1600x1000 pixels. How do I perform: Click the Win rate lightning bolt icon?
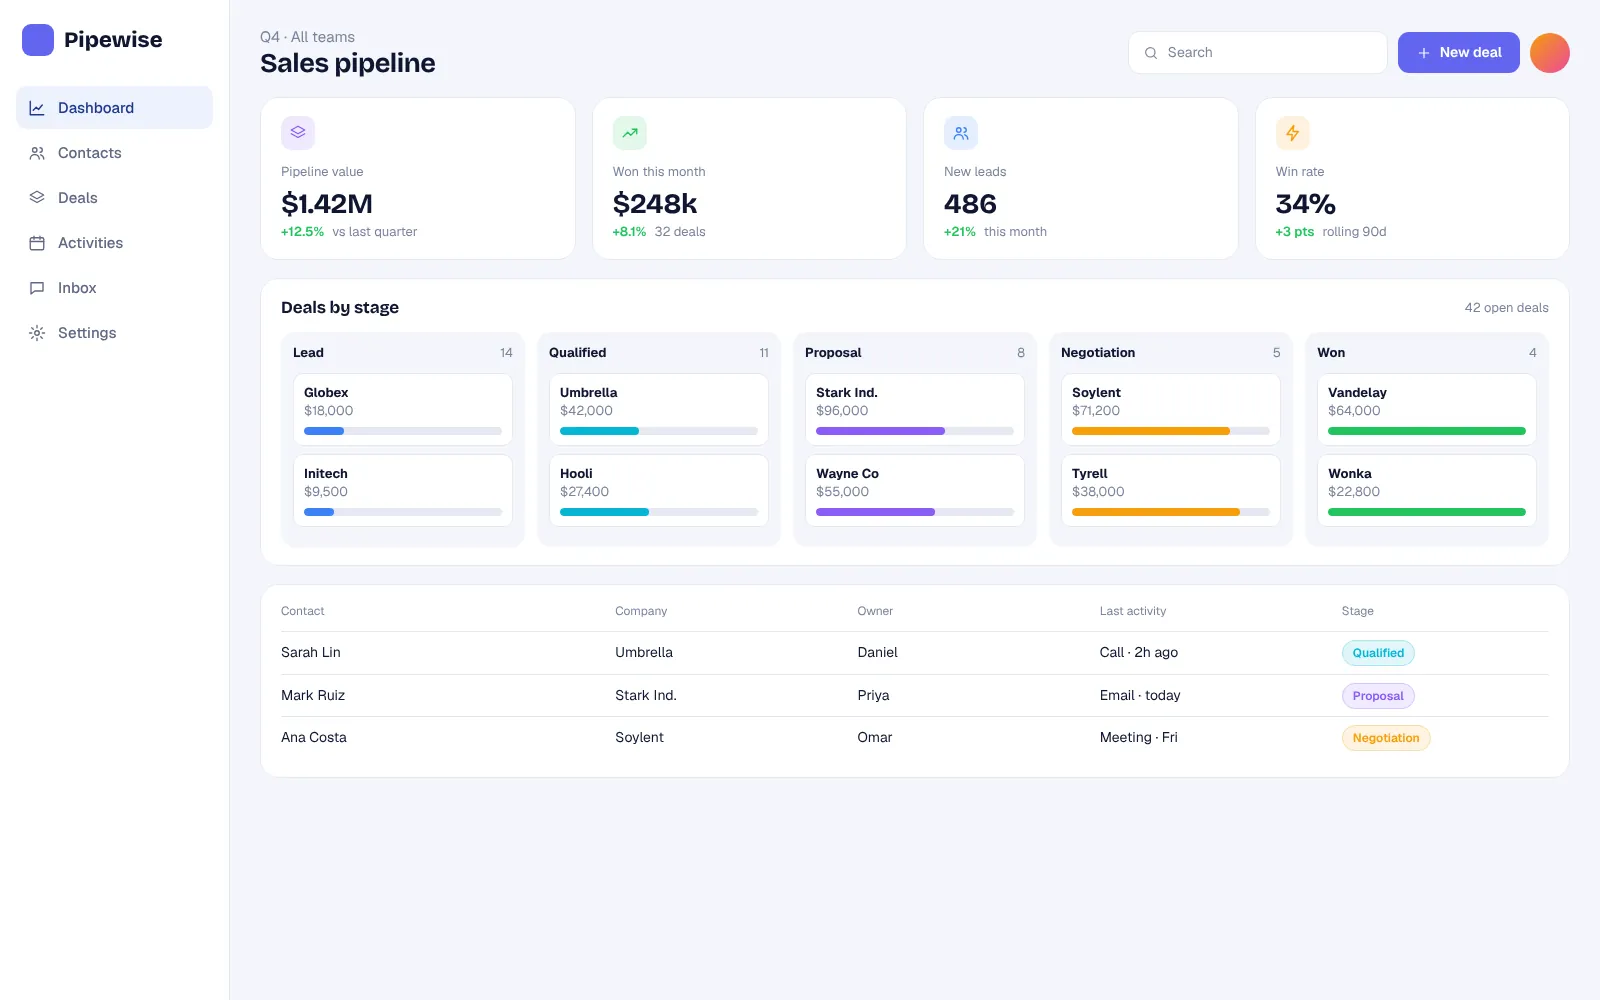1292,133
